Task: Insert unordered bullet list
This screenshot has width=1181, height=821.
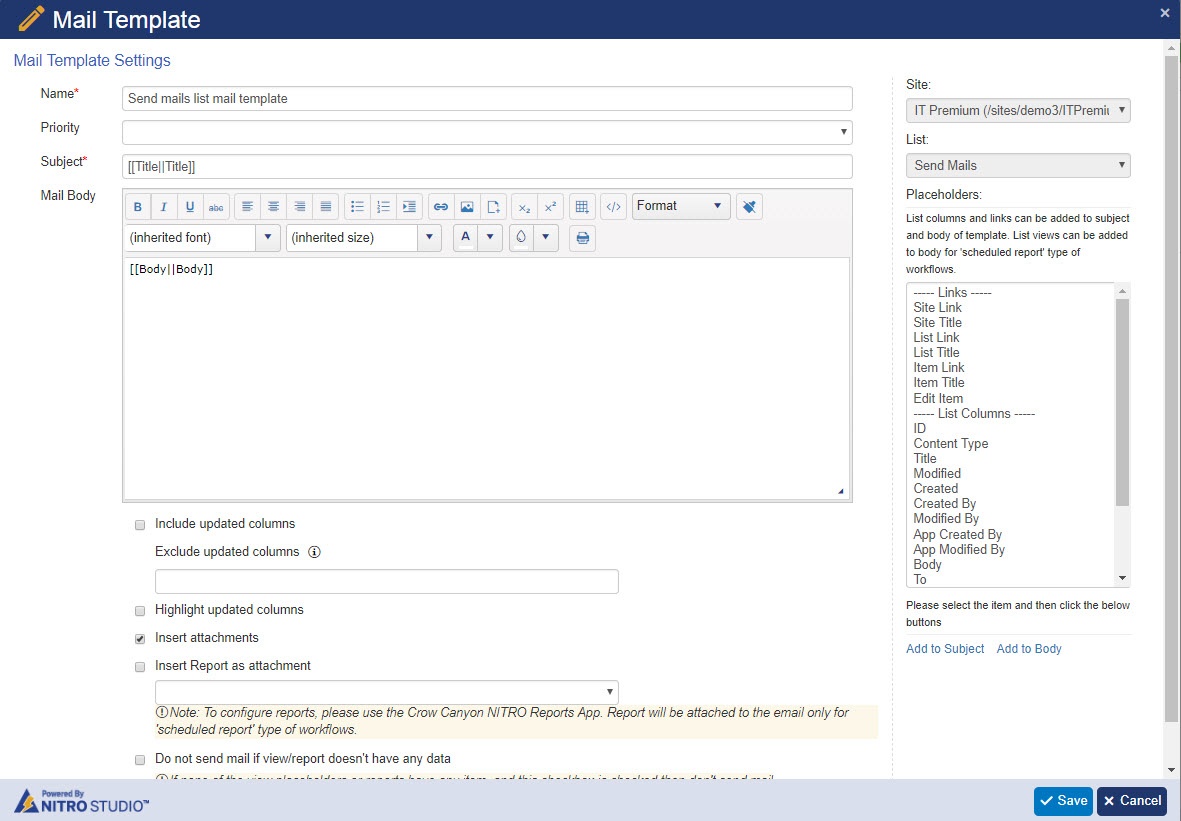Action: coord(358,207)
